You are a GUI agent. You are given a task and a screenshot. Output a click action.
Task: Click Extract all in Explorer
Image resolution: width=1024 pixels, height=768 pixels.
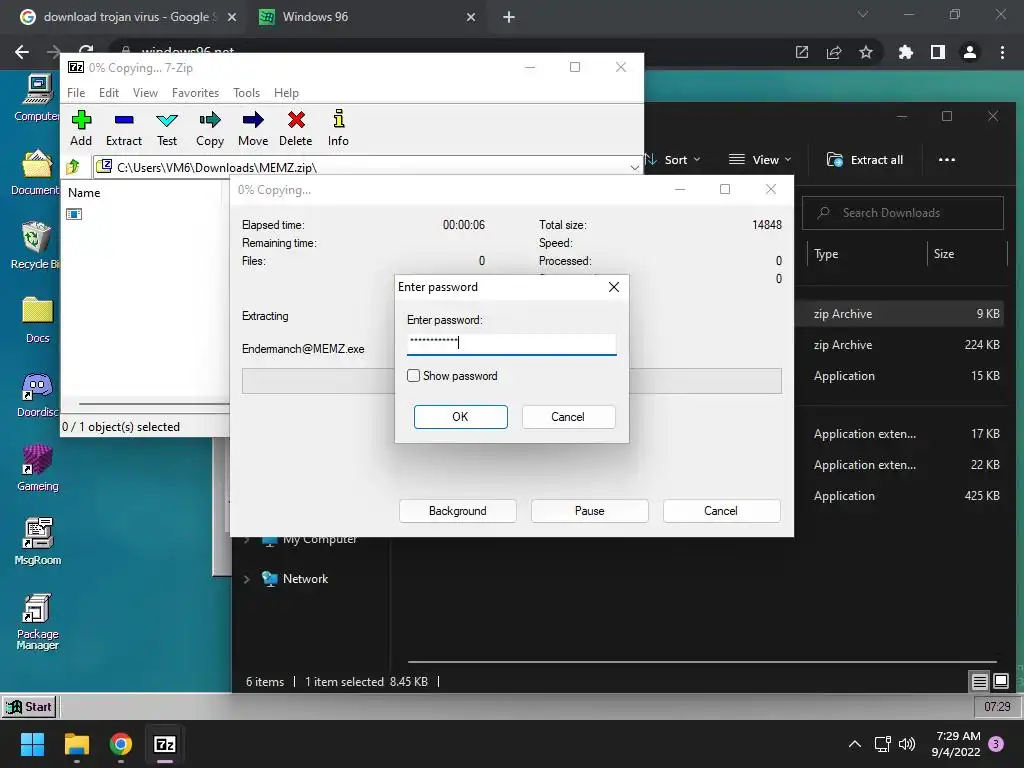coord(865,160)
